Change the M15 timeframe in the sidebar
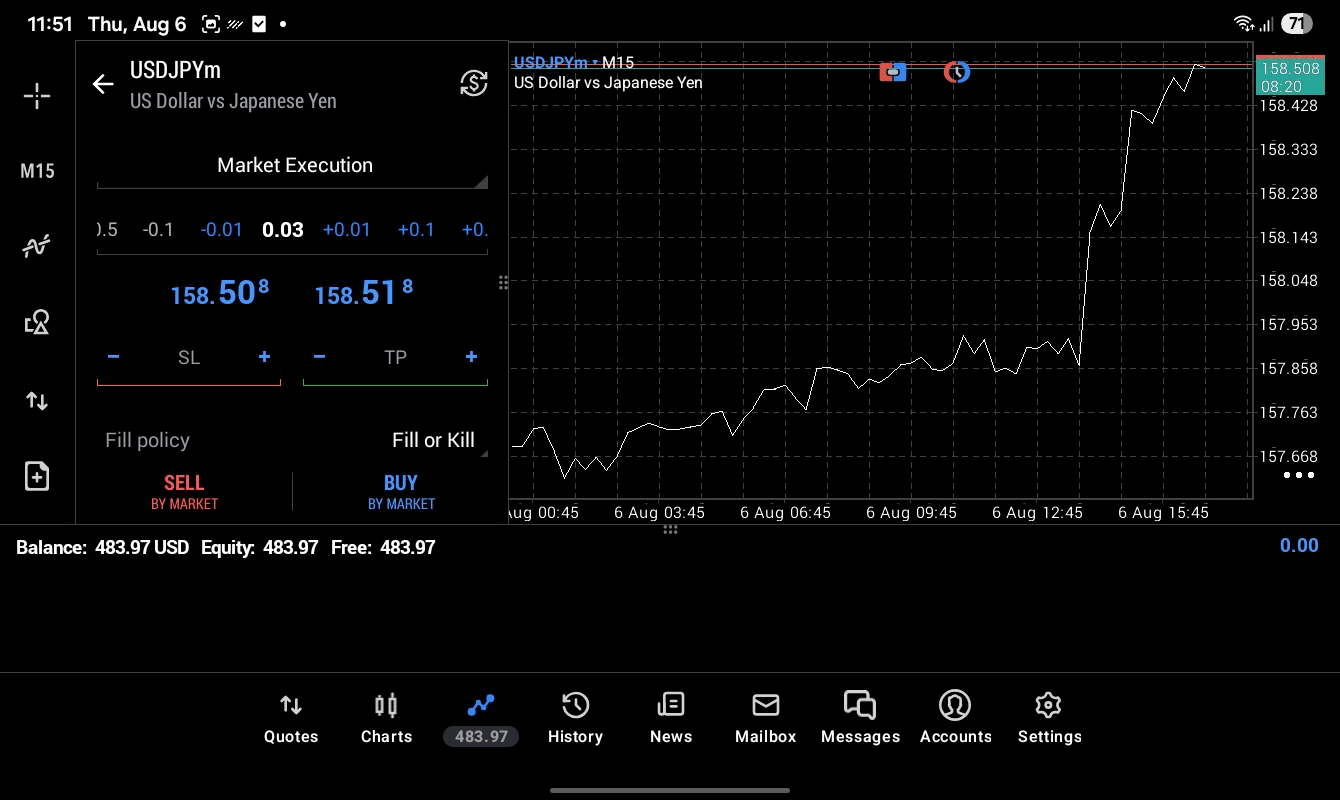 [37, 171]
